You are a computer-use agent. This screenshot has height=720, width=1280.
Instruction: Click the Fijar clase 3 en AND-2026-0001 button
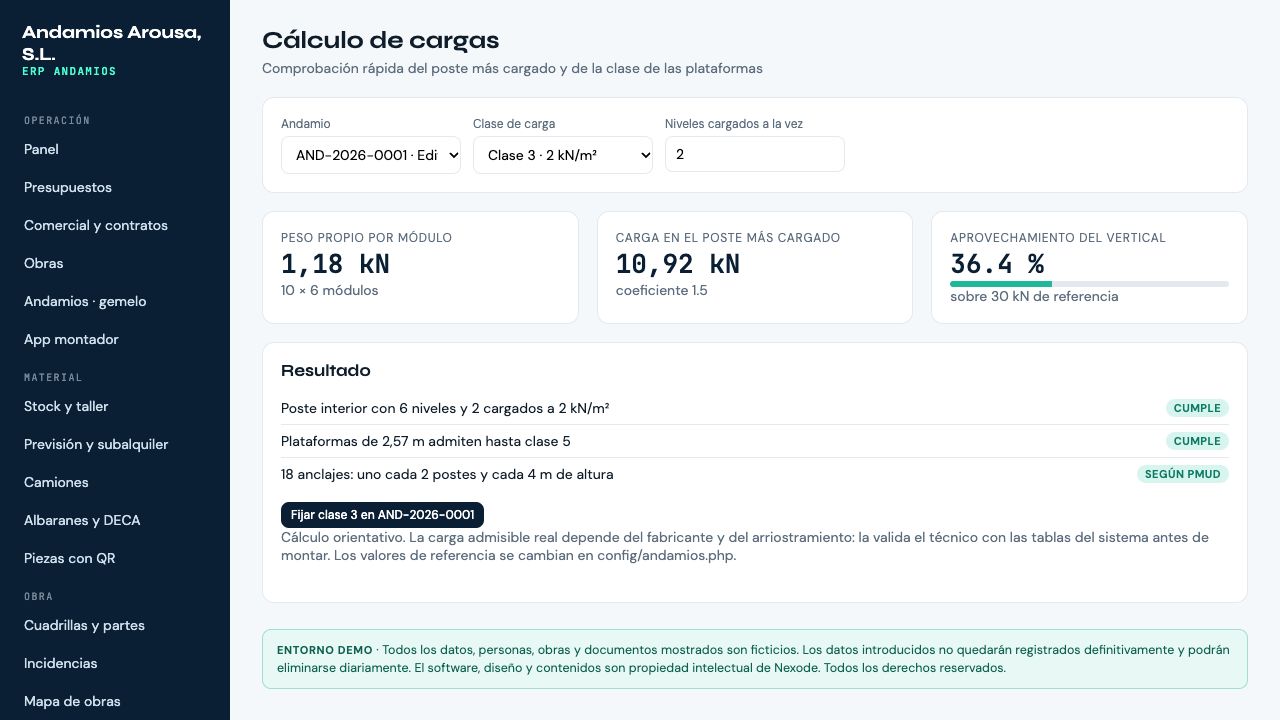pyautogui.click(x=382, y=515)
